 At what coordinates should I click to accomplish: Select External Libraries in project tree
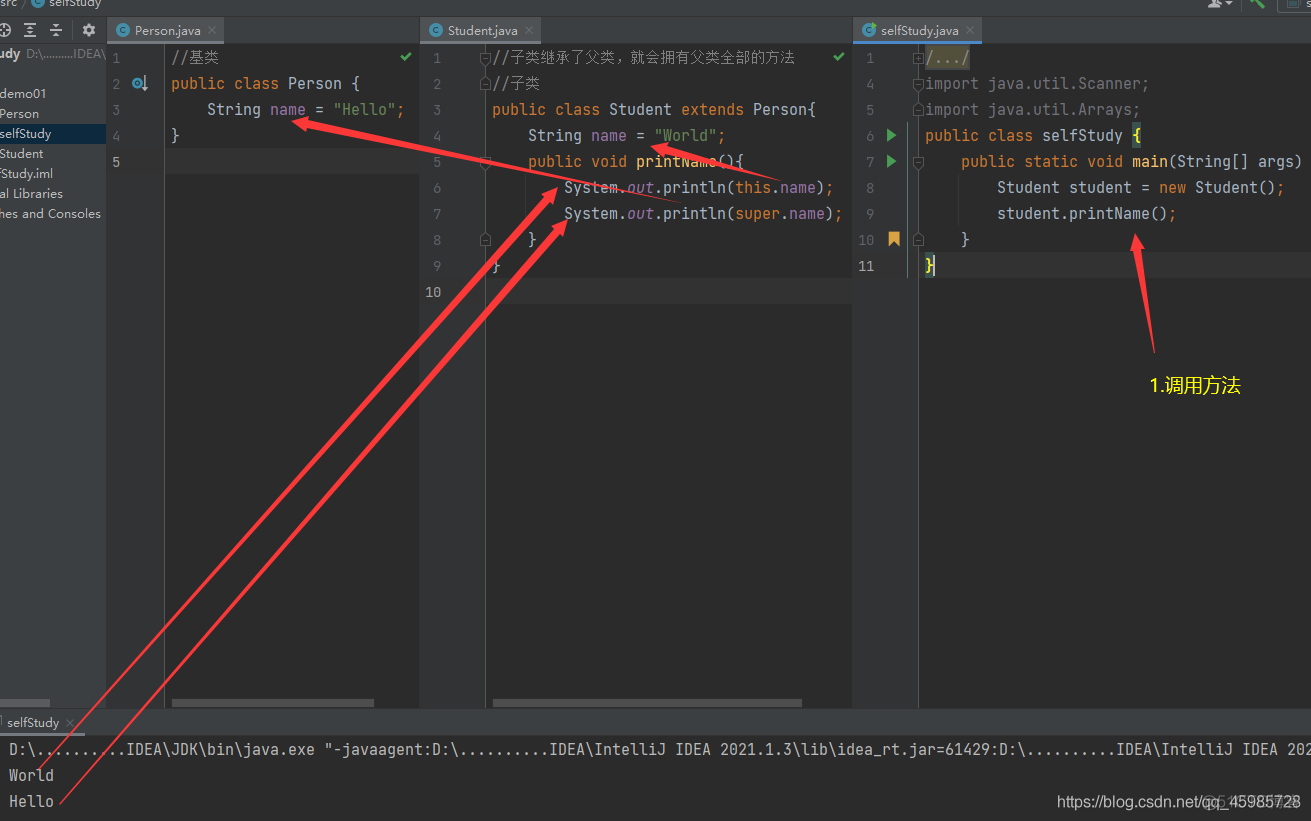31,193
